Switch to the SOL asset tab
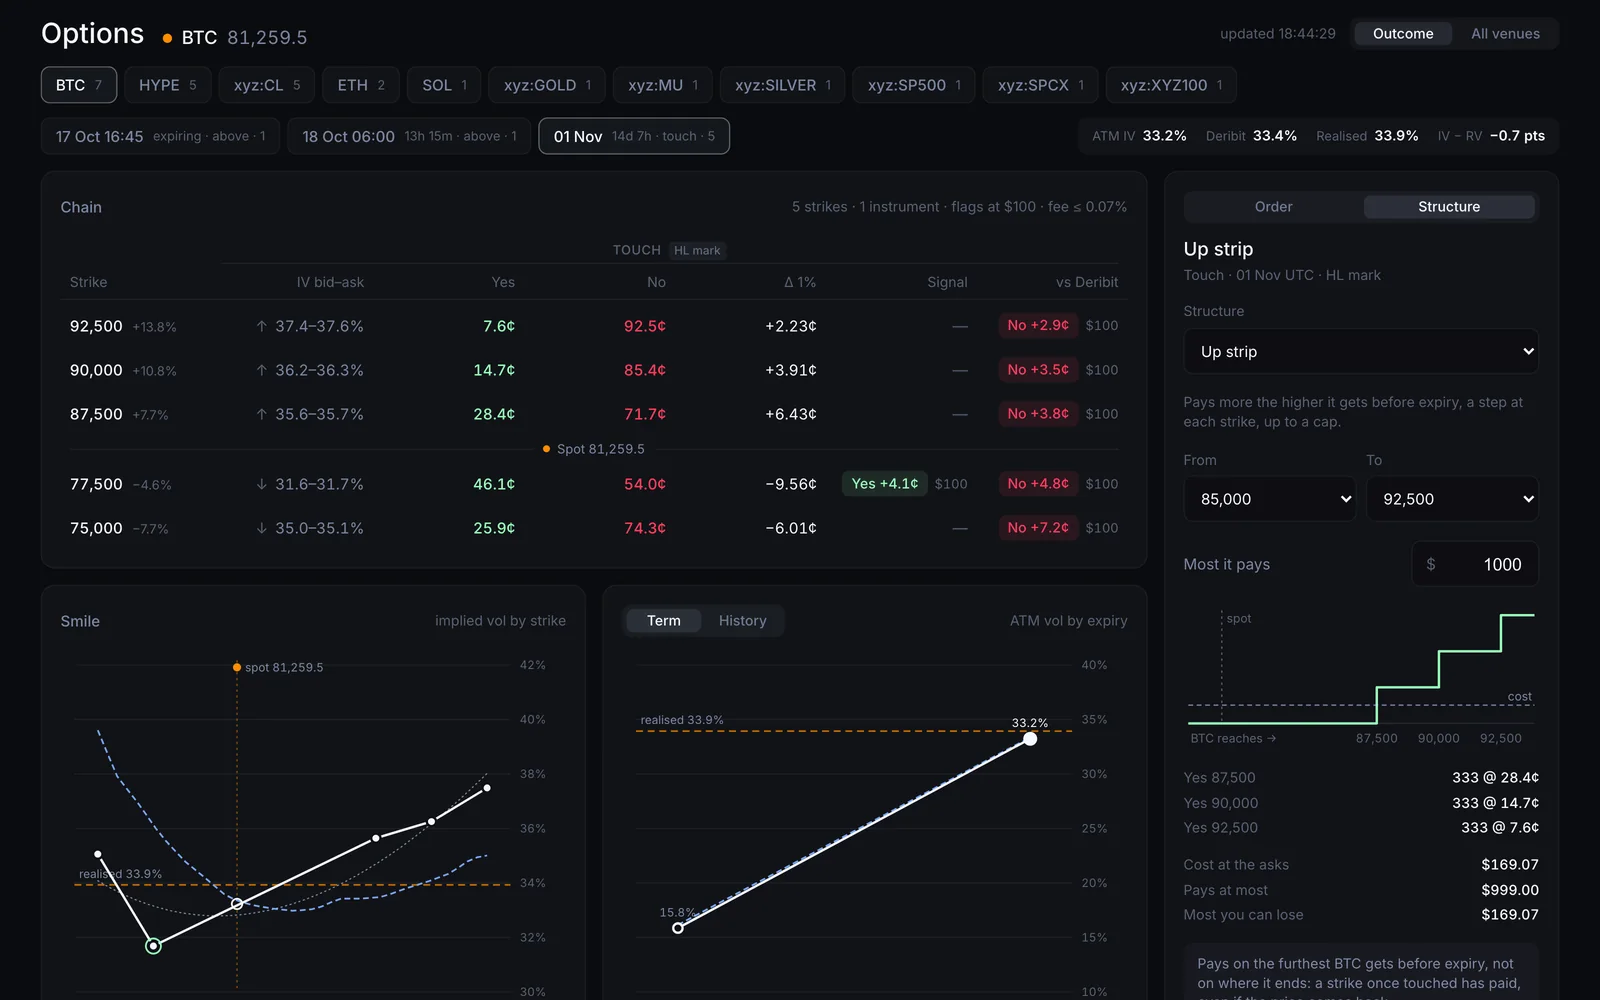This screenshot has width=1600, height=1000. (x=444, y=85)
